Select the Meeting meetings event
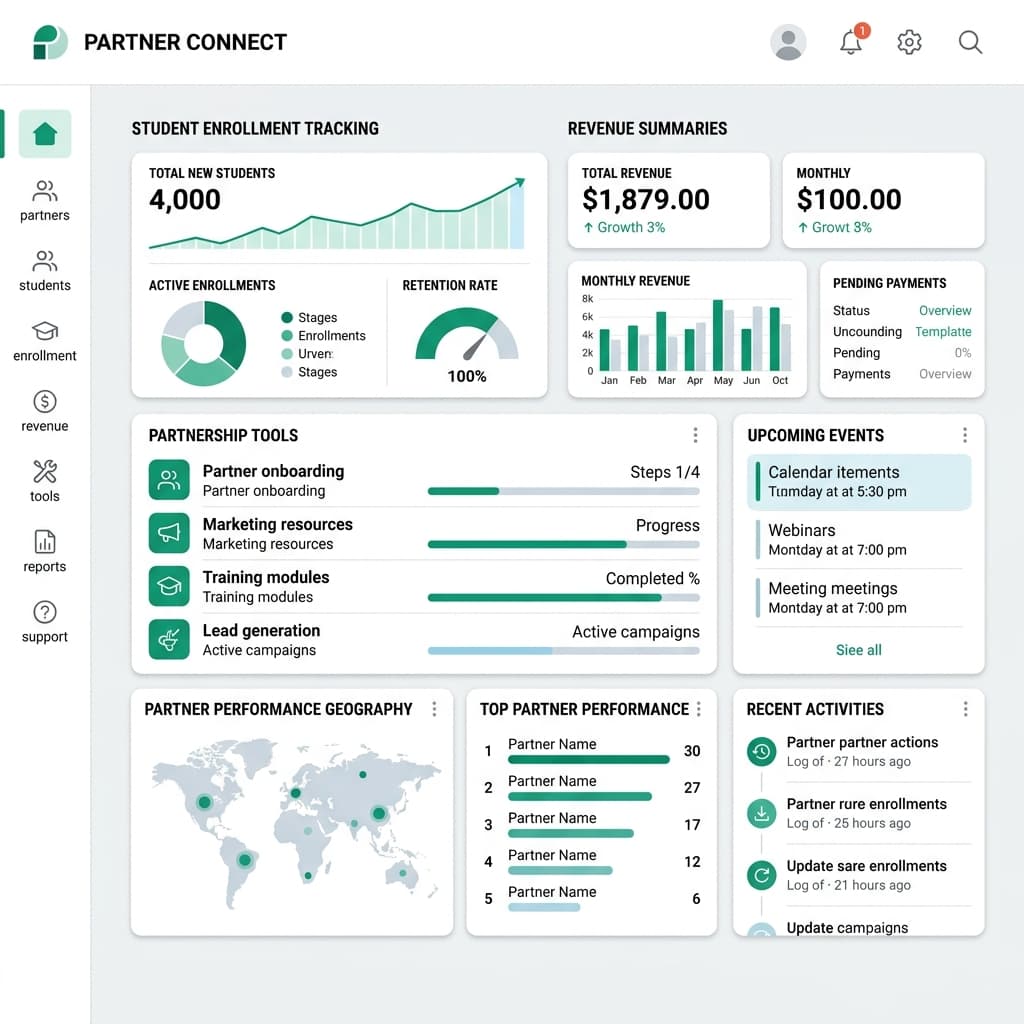 tap(859, 598)
